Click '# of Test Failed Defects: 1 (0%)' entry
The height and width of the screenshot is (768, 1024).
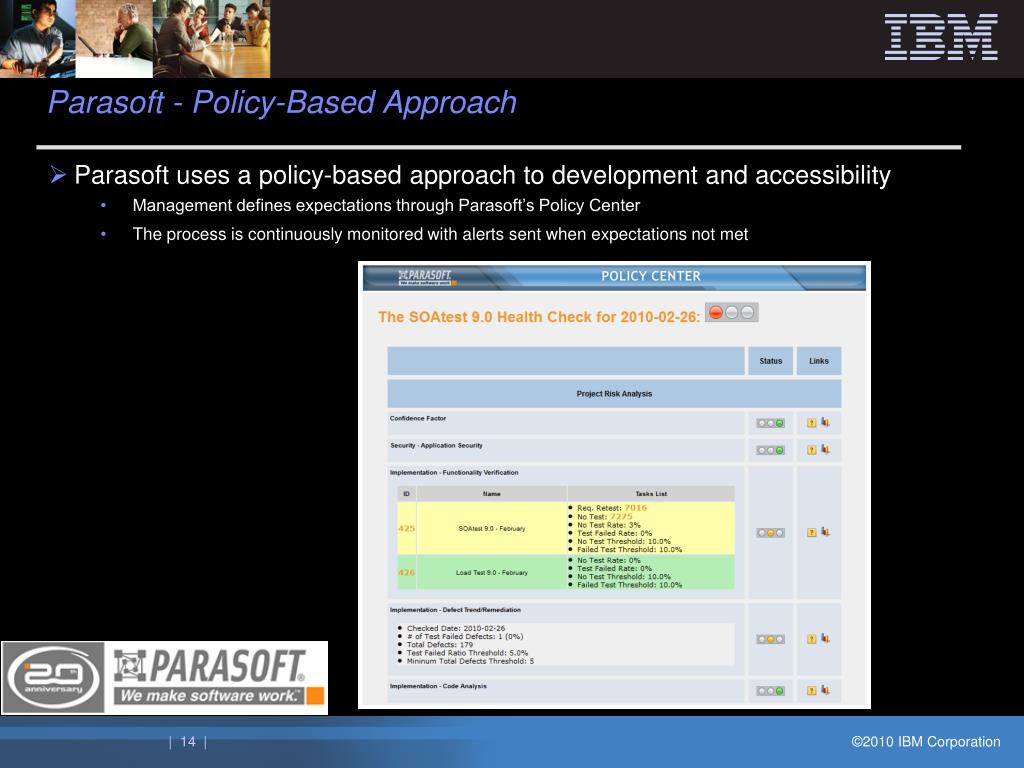[x=465, y=637]
